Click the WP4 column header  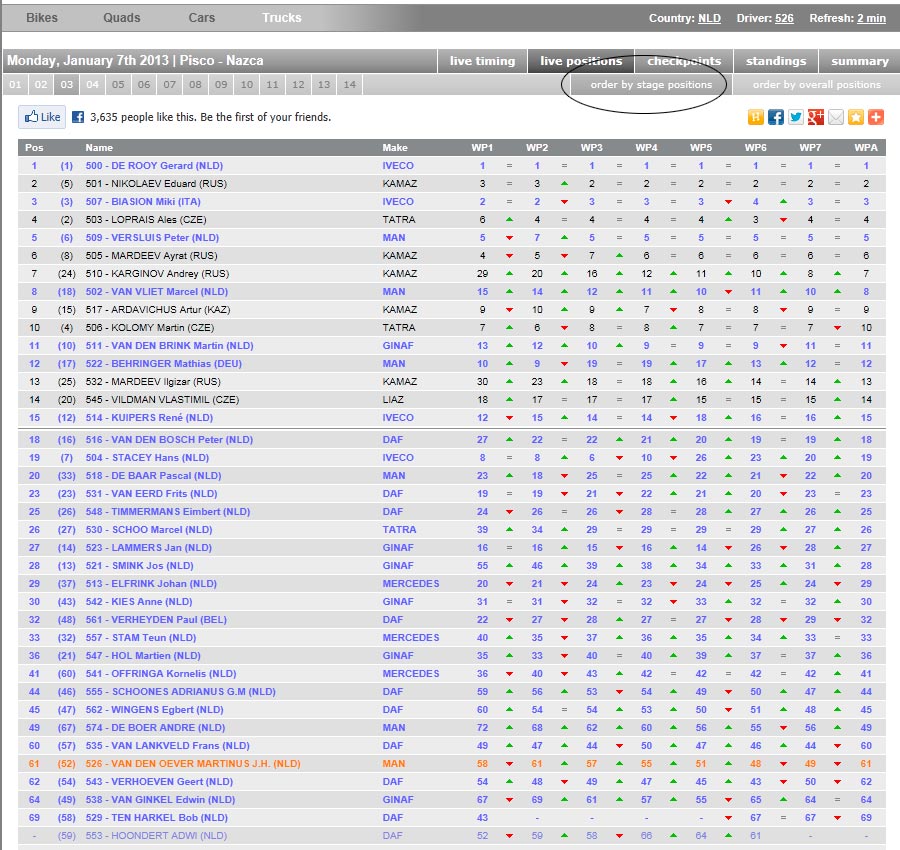pyautogui.click(x=646, y=148)
